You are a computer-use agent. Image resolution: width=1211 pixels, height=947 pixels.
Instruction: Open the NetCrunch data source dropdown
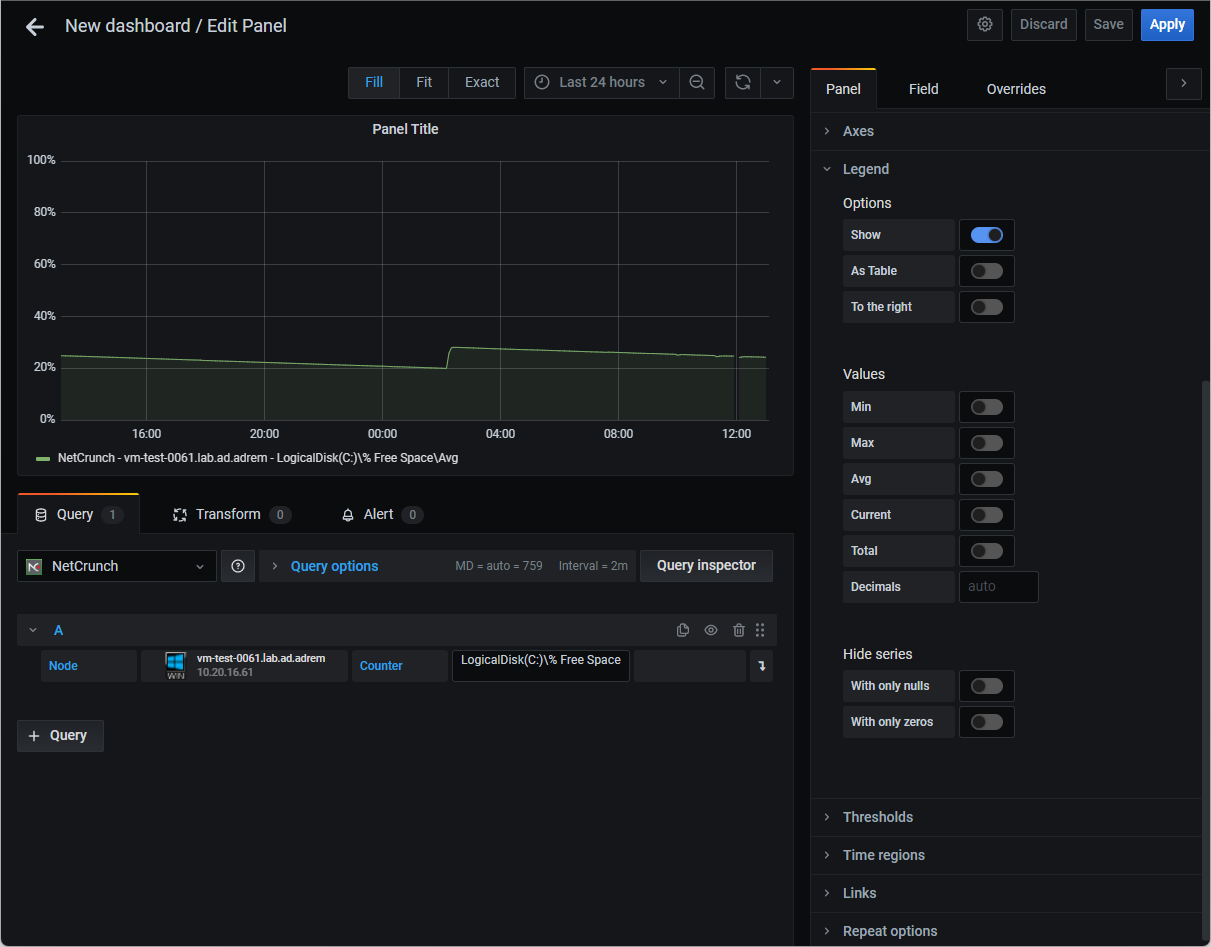pyautogui.click(x=117, y=566)
